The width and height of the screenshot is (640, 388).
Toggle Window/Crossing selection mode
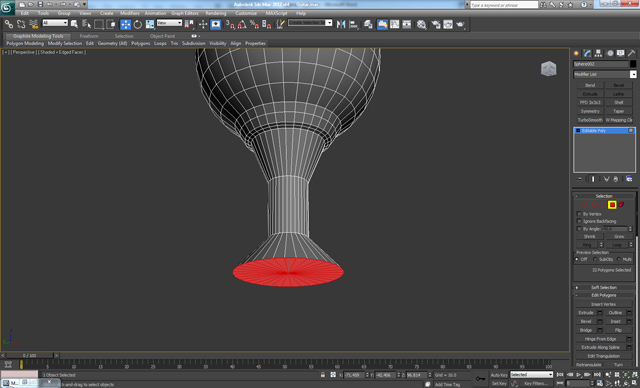click(111, 24)
